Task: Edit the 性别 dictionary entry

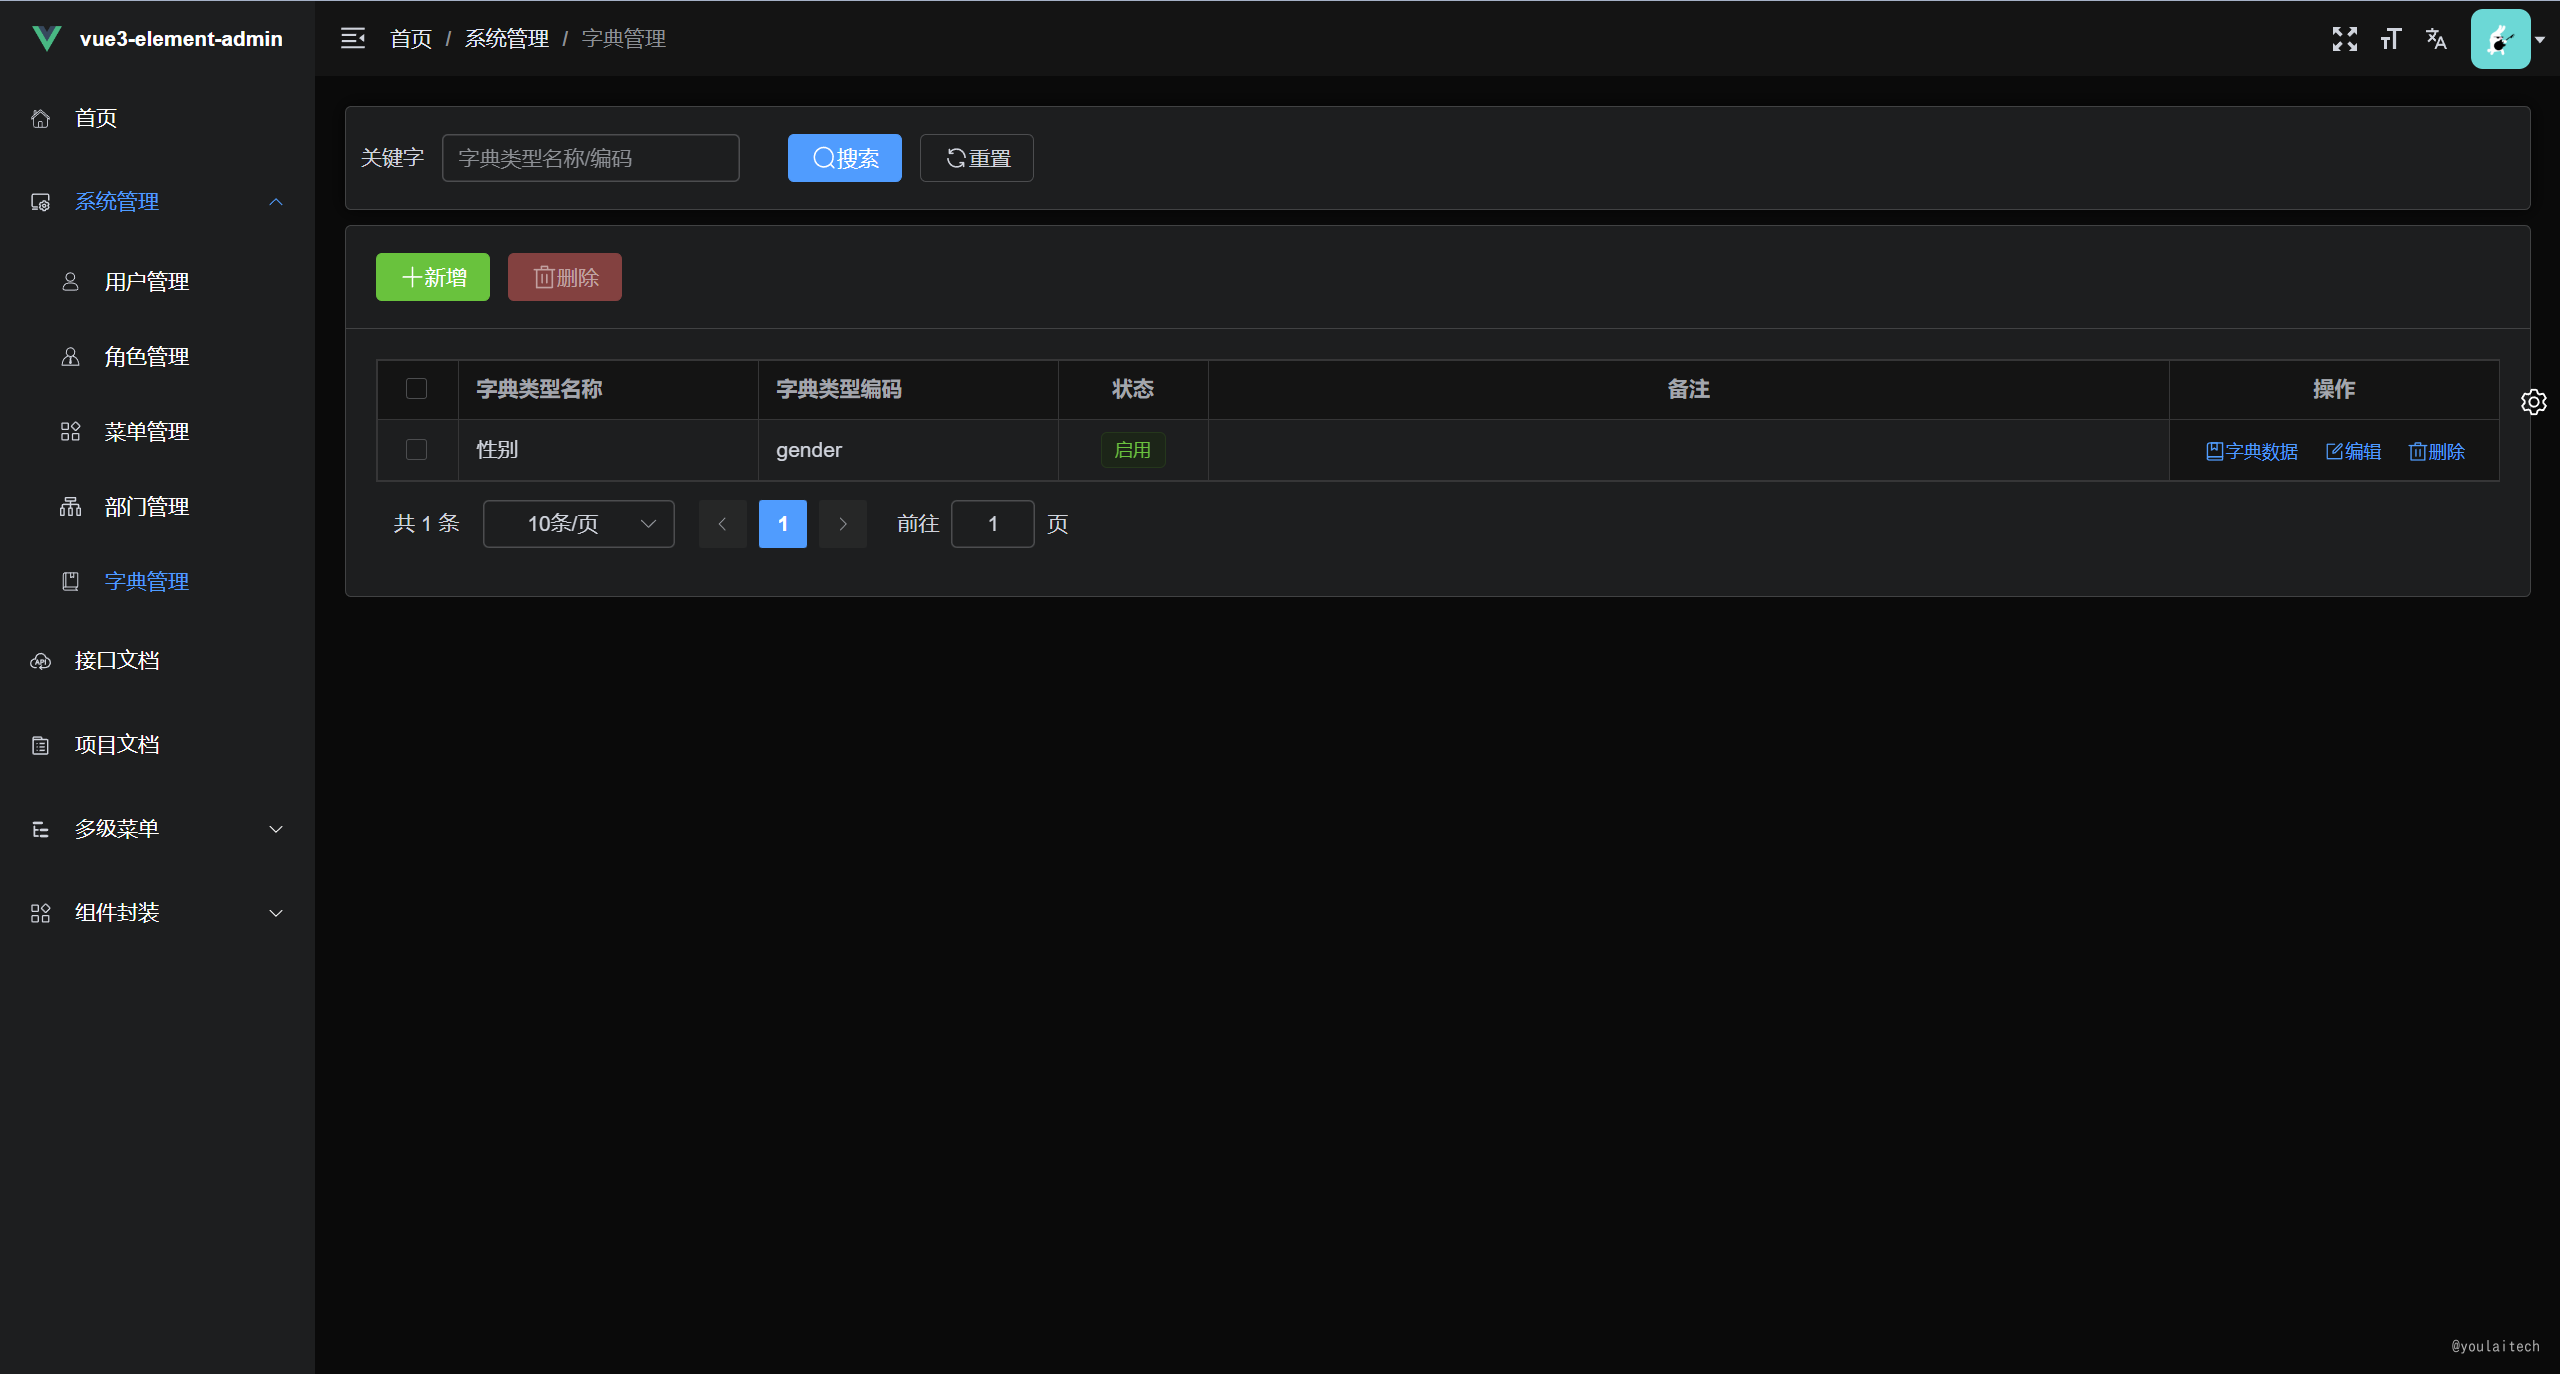Action: [2353, 451]
